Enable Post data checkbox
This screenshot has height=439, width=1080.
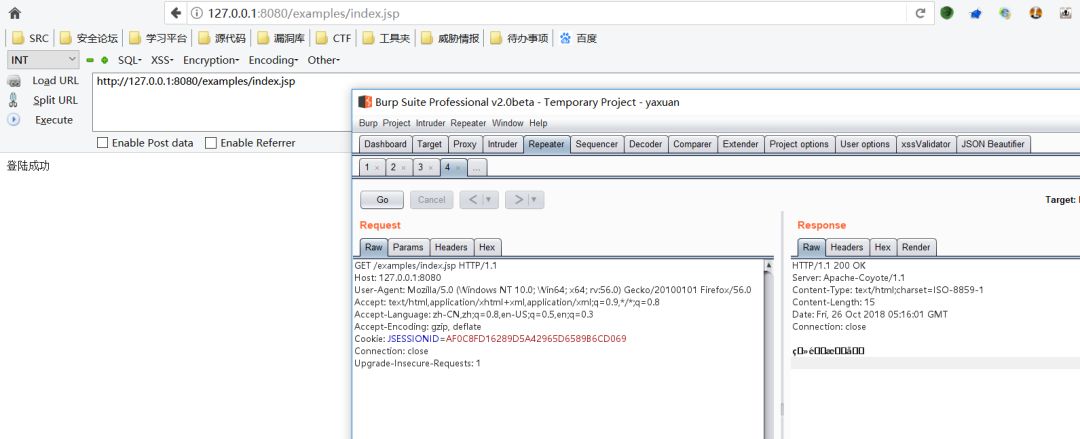[x=103, y=143]
